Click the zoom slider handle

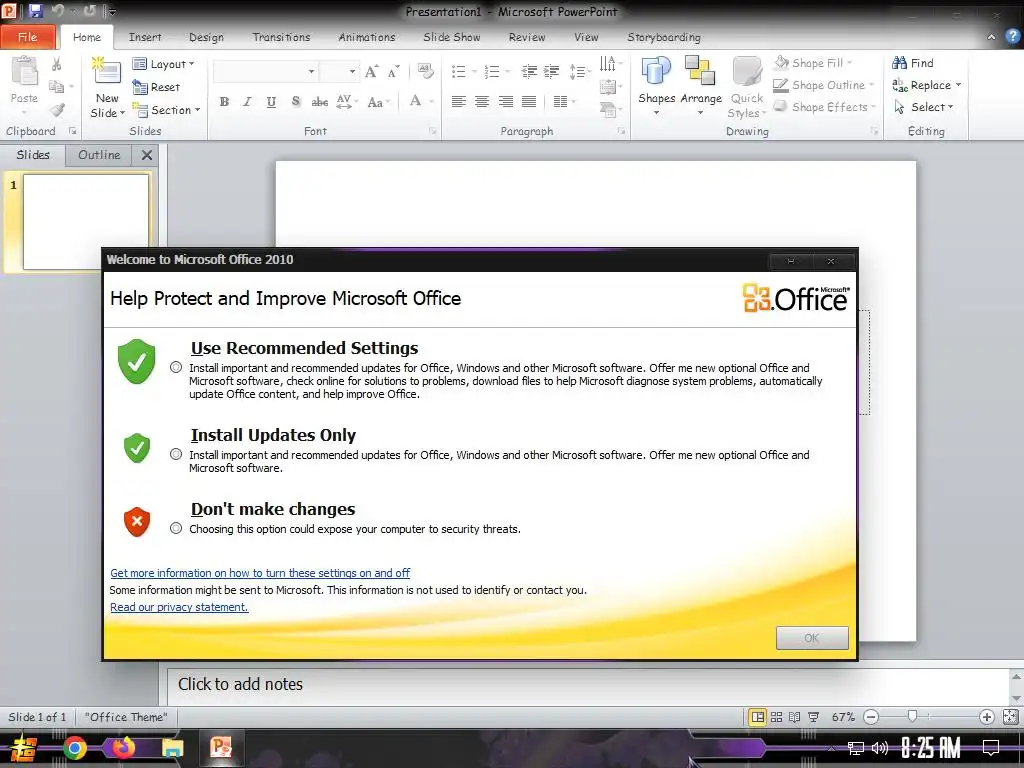point(912,716)
